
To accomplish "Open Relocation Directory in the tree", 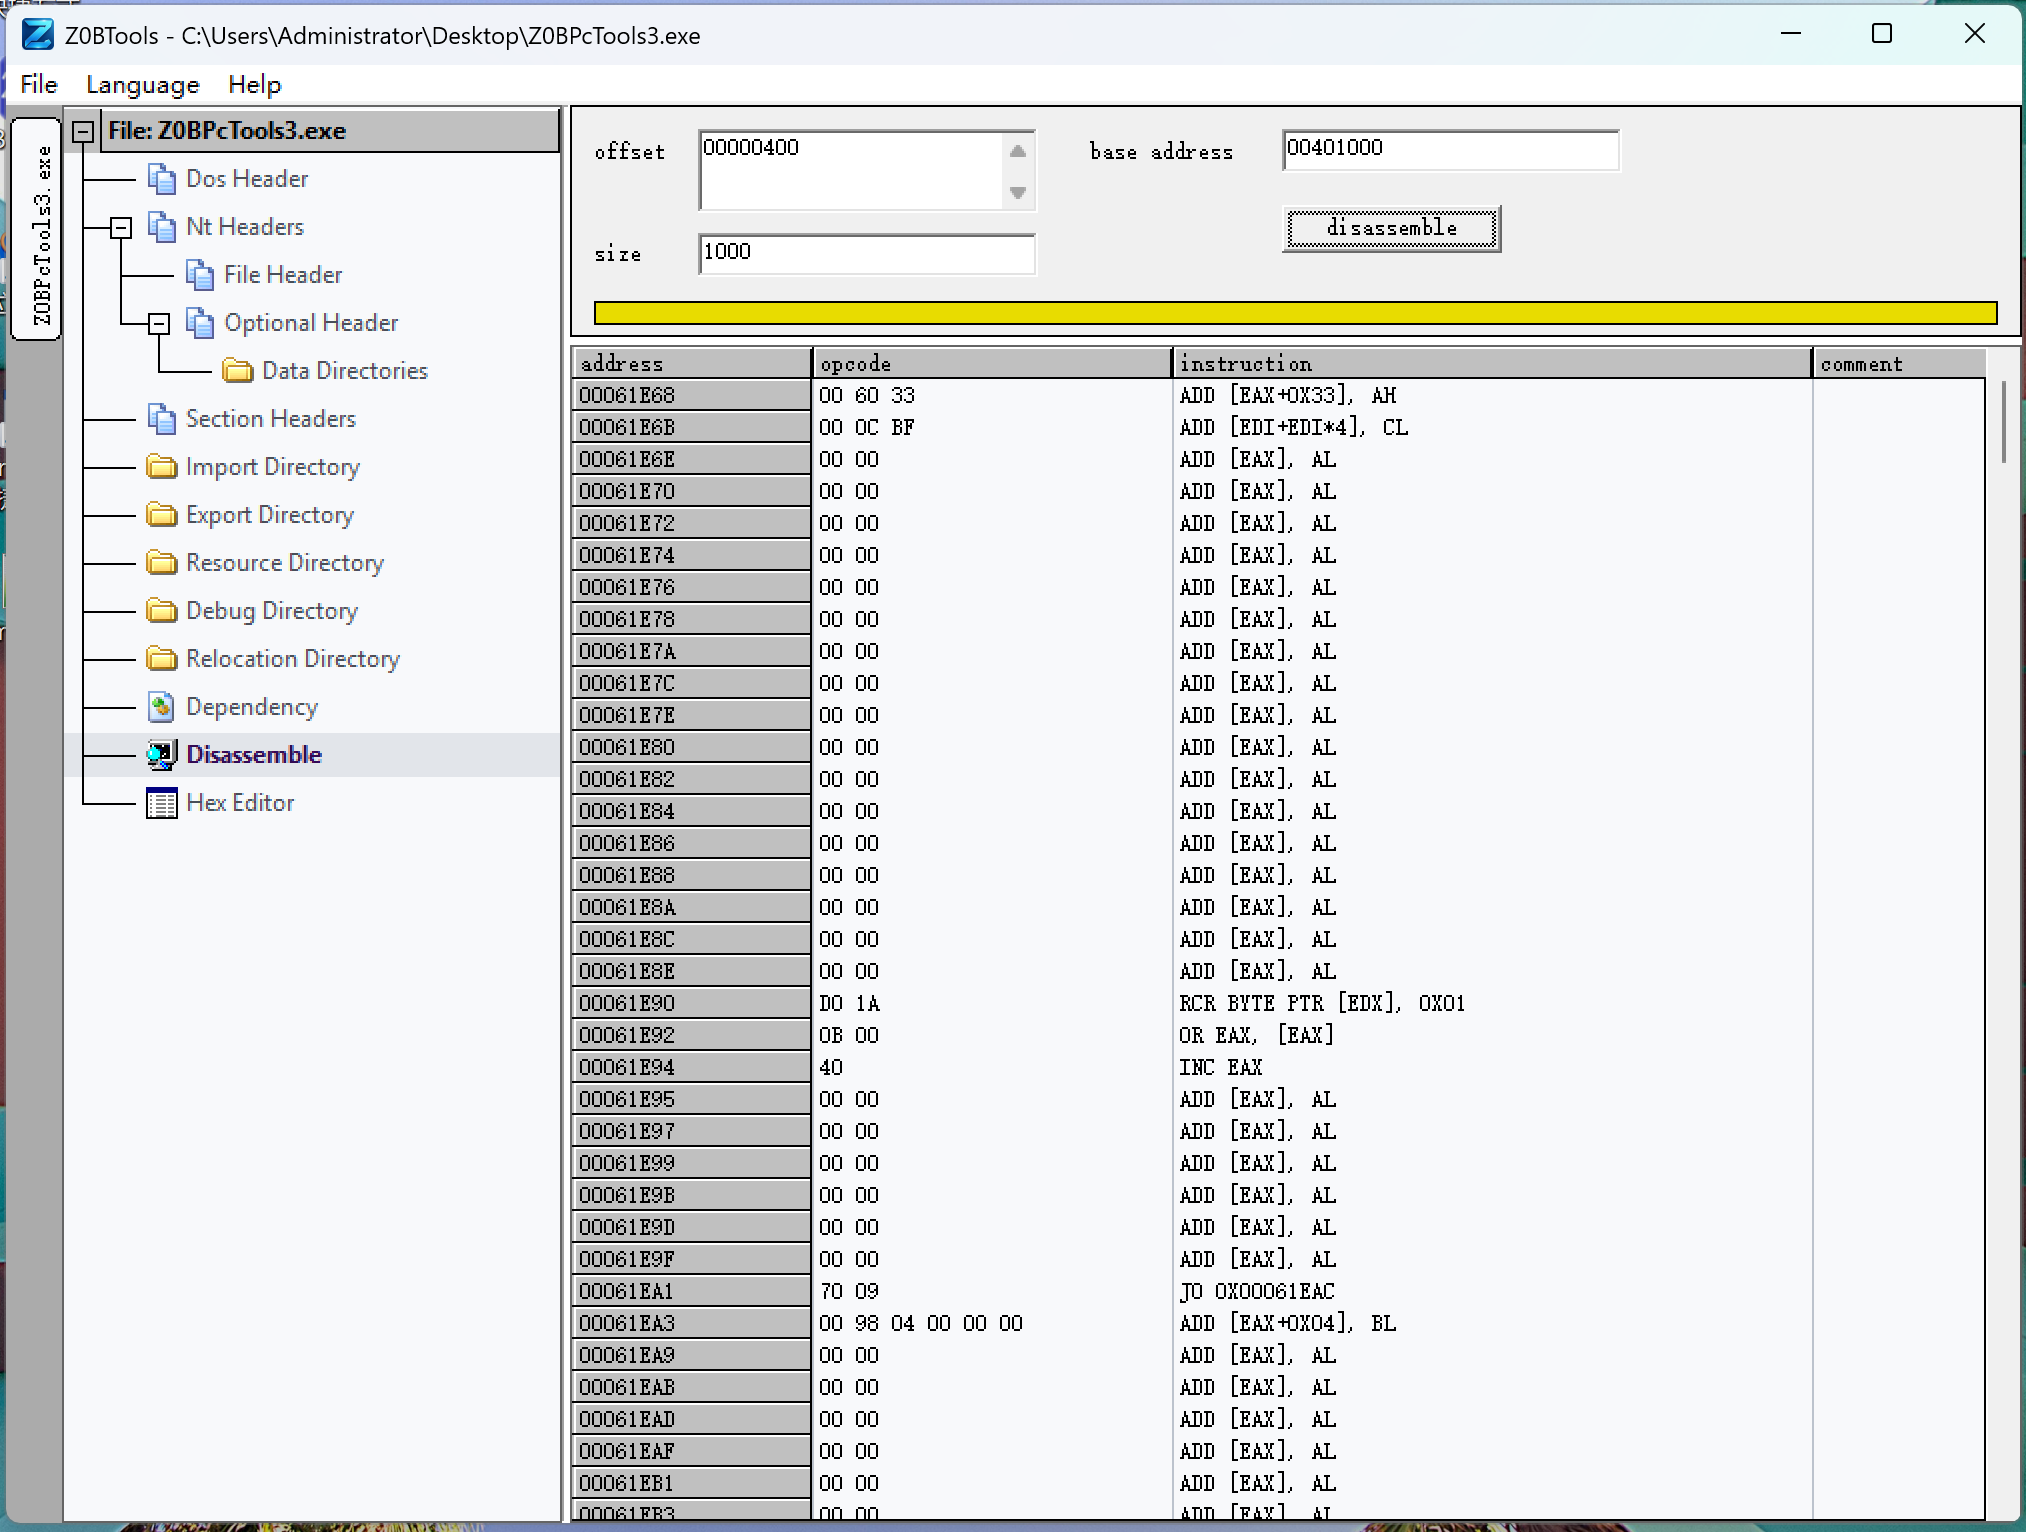I will click(293, 659).
